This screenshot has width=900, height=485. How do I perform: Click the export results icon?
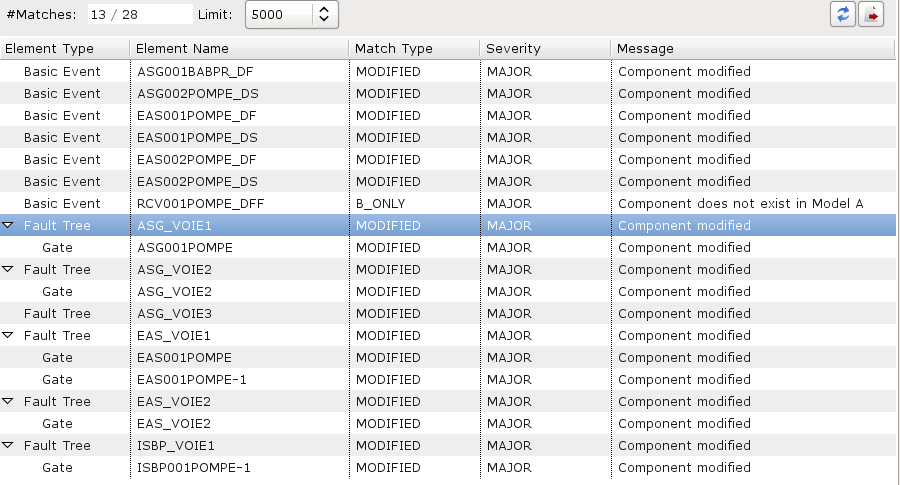[x=871, y=14]
